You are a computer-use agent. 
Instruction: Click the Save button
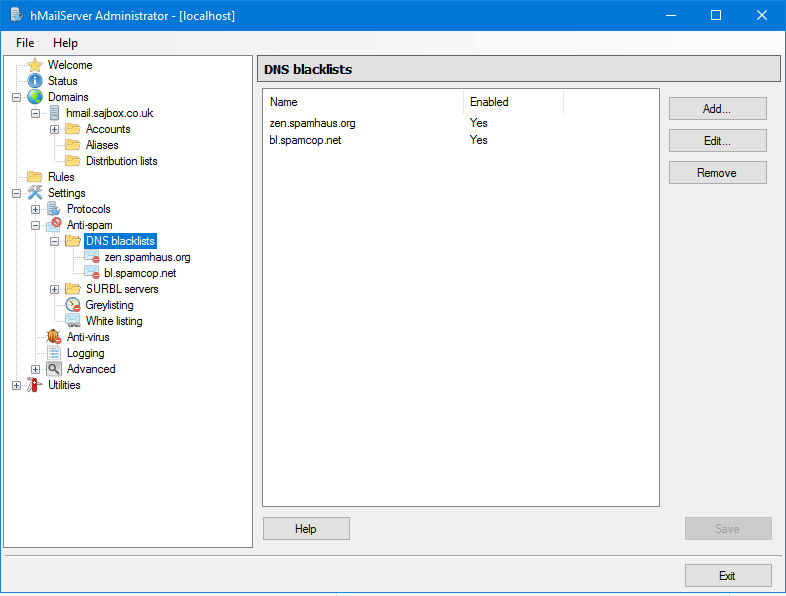coord(728,529)
